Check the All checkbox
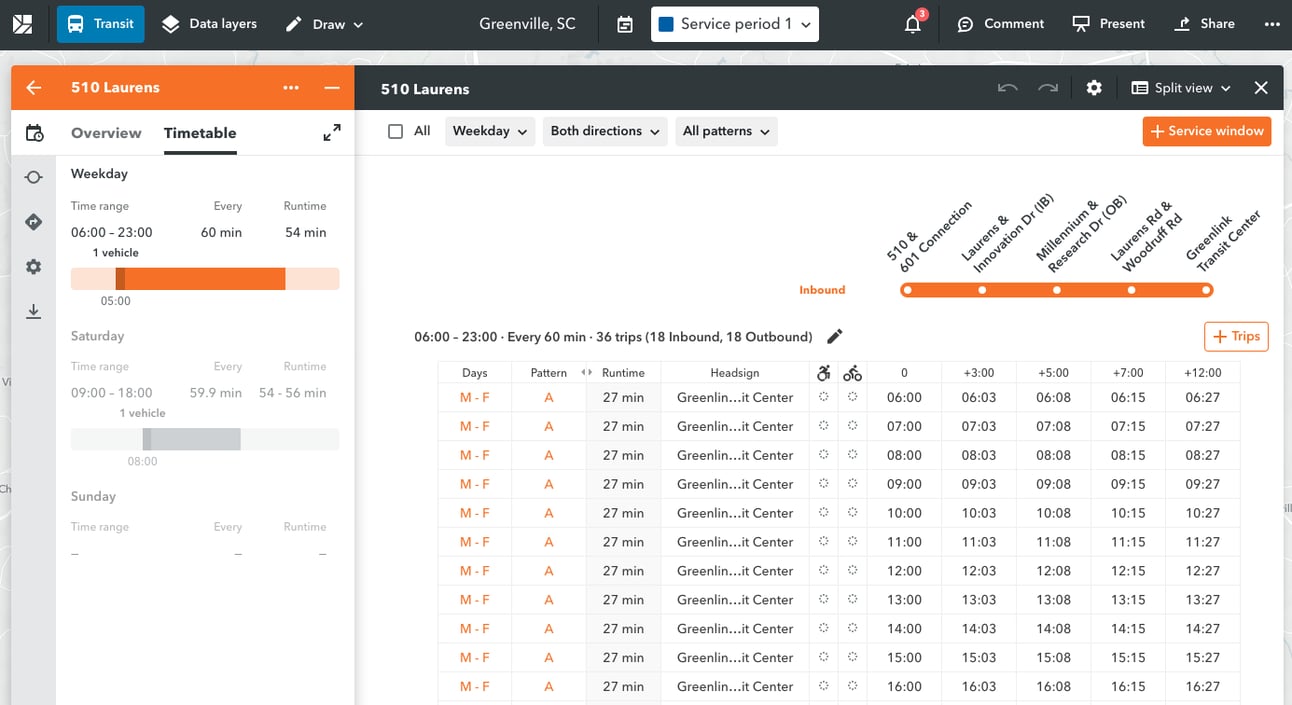 coord(396,131)
